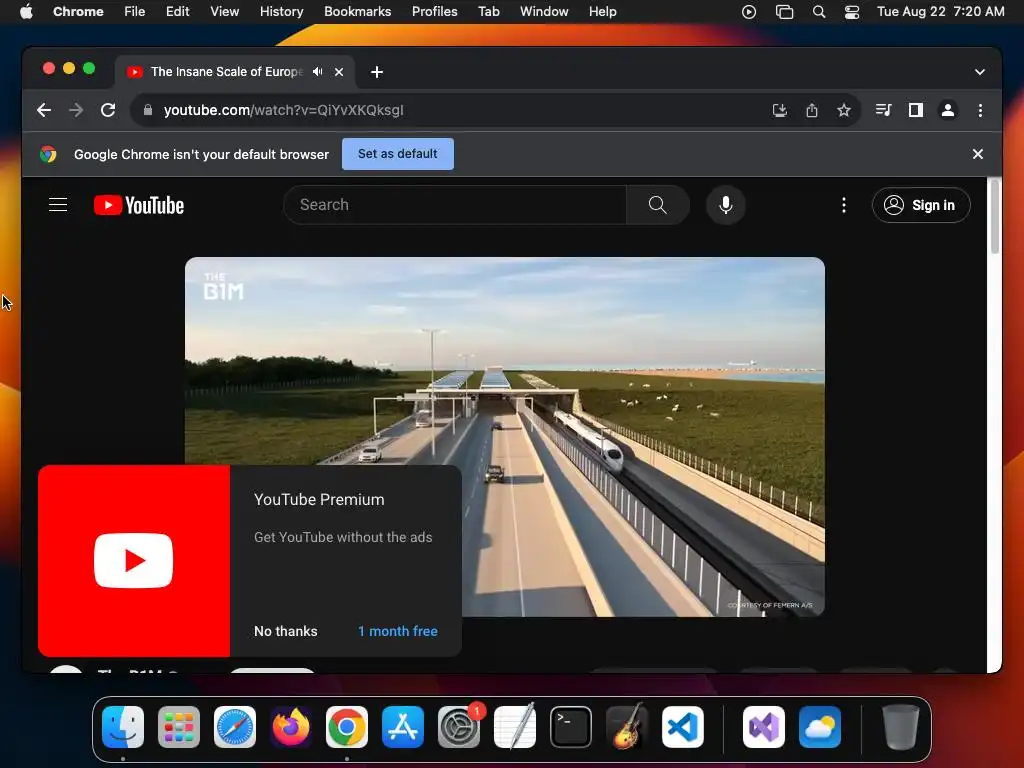The image size is (1024, 768).
Task: Open the Chrome app menu
Action: coord(78,12)
